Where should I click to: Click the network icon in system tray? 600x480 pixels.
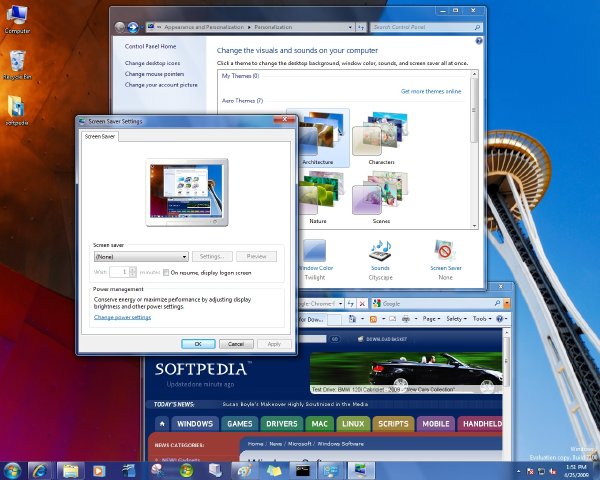click(541, 472)
